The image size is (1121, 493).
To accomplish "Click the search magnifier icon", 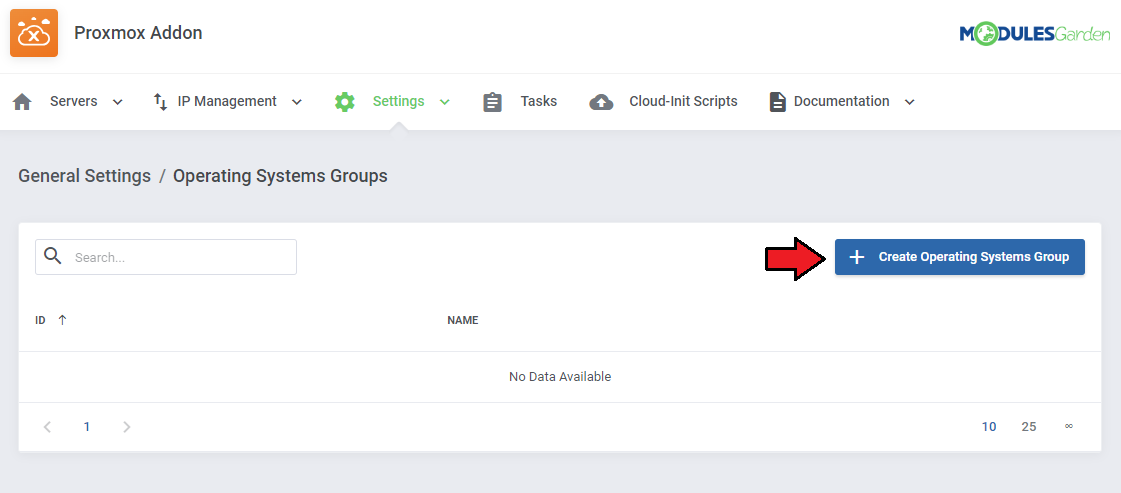I will (x=53, y=256).
